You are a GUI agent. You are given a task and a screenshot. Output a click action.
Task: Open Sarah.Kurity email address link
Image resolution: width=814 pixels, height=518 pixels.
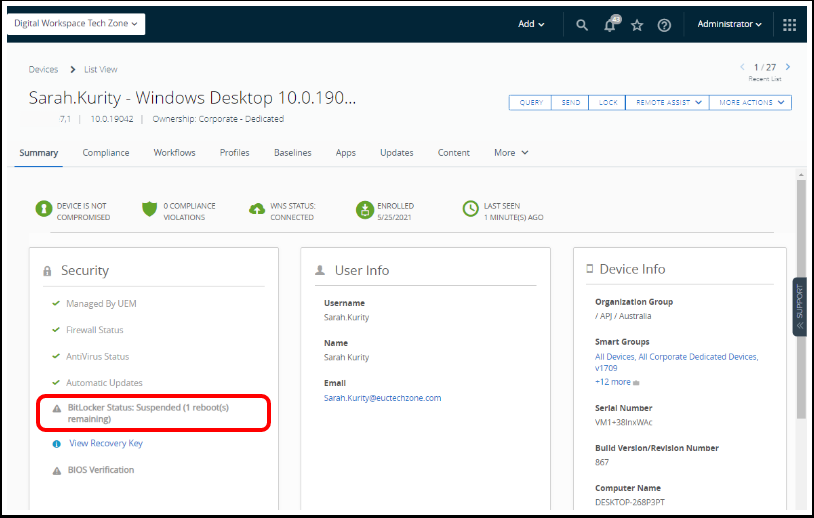[382, 397]
